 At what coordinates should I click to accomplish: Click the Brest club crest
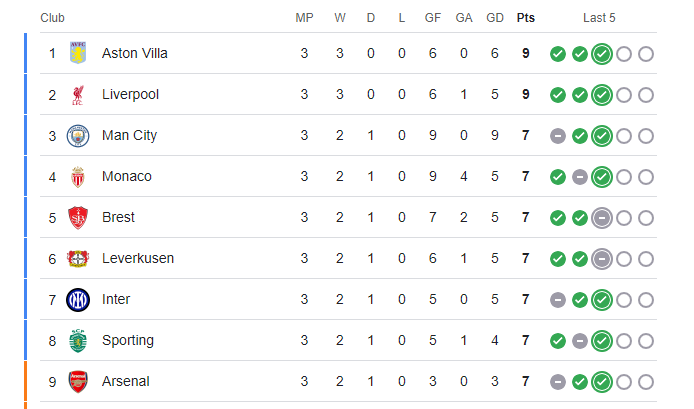tap(78, 218)
